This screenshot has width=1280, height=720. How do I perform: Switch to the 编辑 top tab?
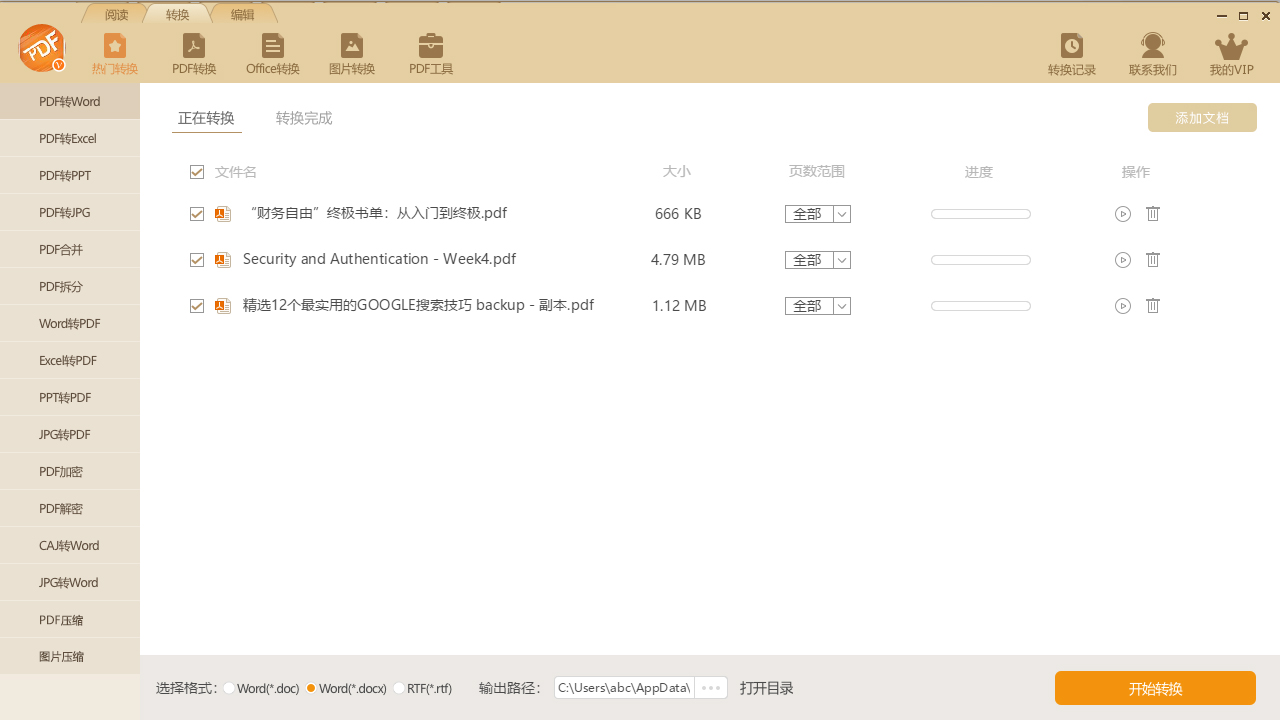pos(242,14)
